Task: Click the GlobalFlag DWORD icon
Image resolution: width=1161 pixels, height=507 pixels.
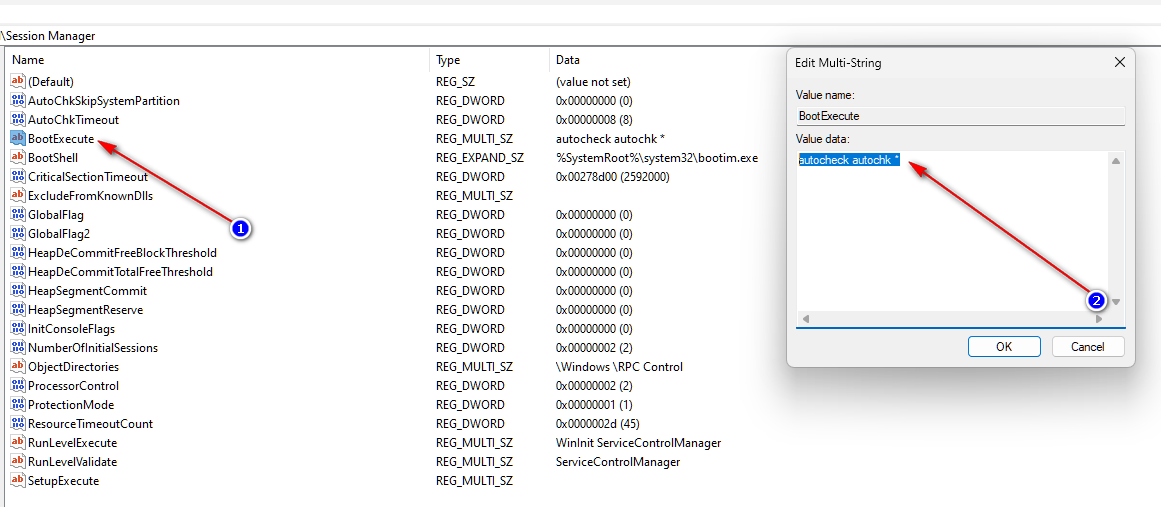Action: [18, 215]
